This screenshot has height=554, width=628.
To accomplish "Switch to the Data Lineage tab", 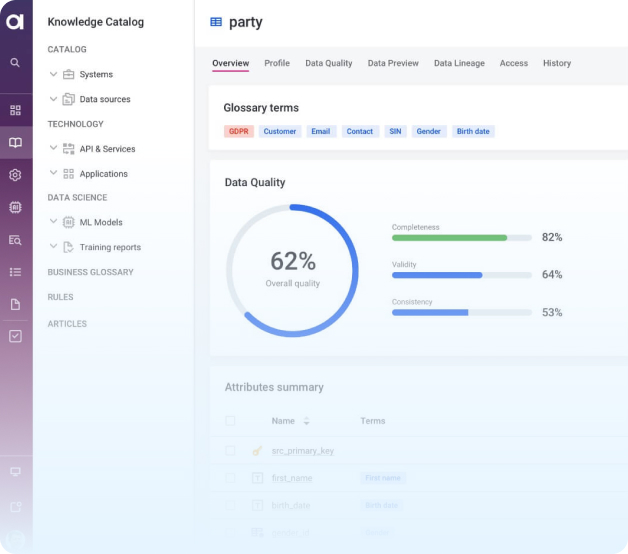I will click(x=459, y=63).
